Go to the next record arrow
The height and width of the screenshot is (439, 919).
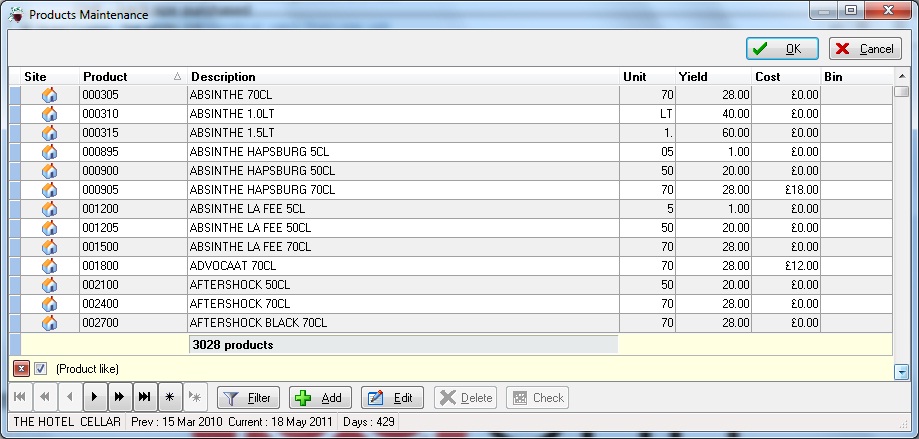tap(94, 397)
